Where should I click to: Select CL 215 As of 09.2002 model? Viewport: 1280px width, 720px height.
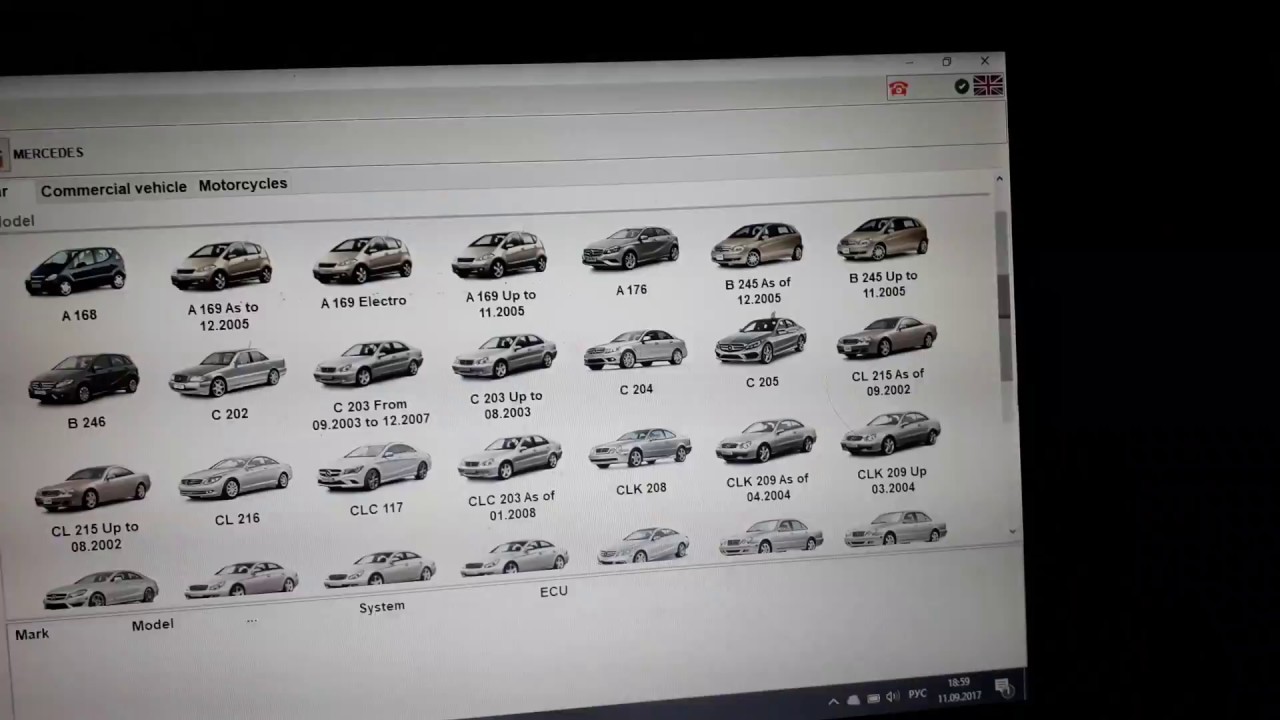tap(887, 337)
